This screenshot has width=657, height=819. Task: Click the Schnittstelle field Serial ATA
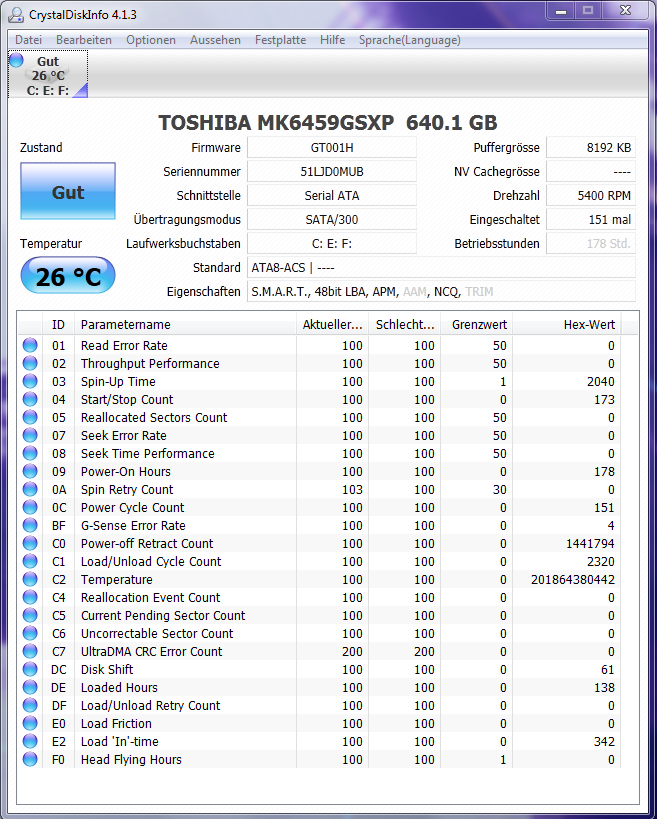[332, 195]
